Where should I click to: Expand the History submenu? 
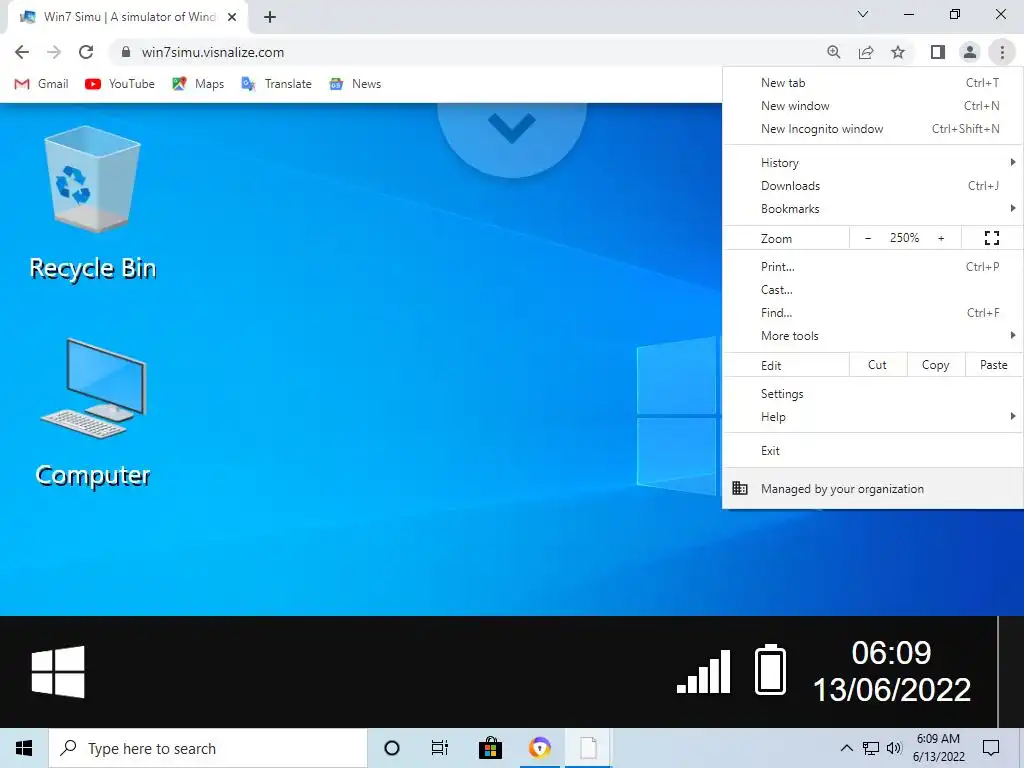point(872,163)
